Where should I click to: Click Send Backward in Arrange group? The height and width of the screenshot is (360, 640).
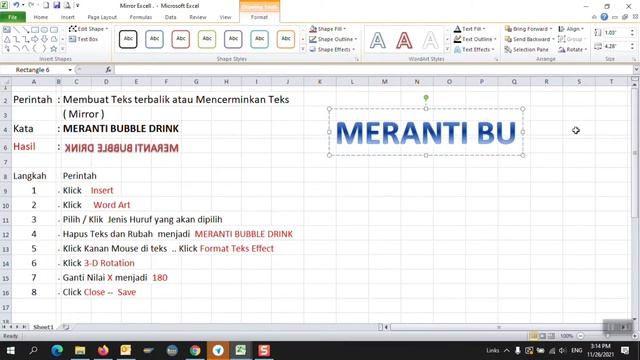(x=529, y=39)
